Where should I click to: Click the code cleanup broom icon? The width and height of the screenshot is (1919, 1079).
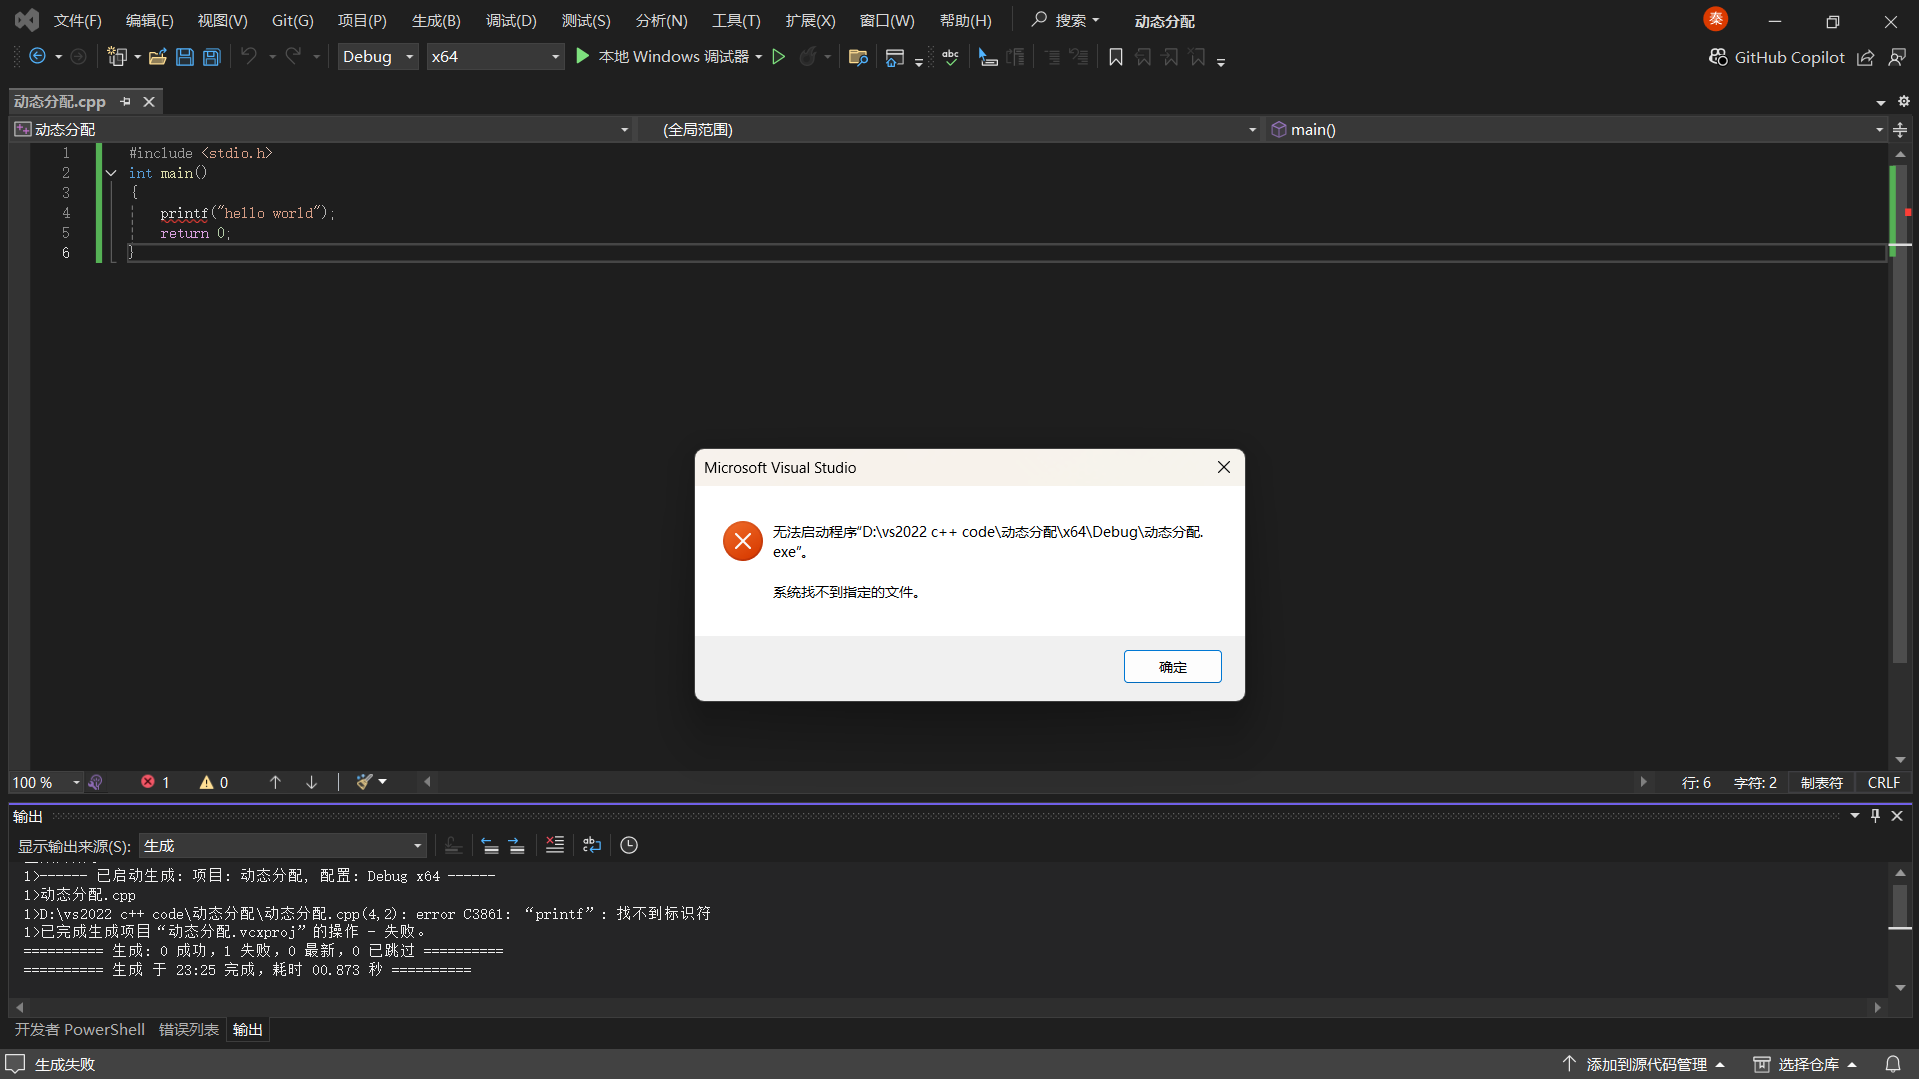pyautogui.click(x=364, y=782)
